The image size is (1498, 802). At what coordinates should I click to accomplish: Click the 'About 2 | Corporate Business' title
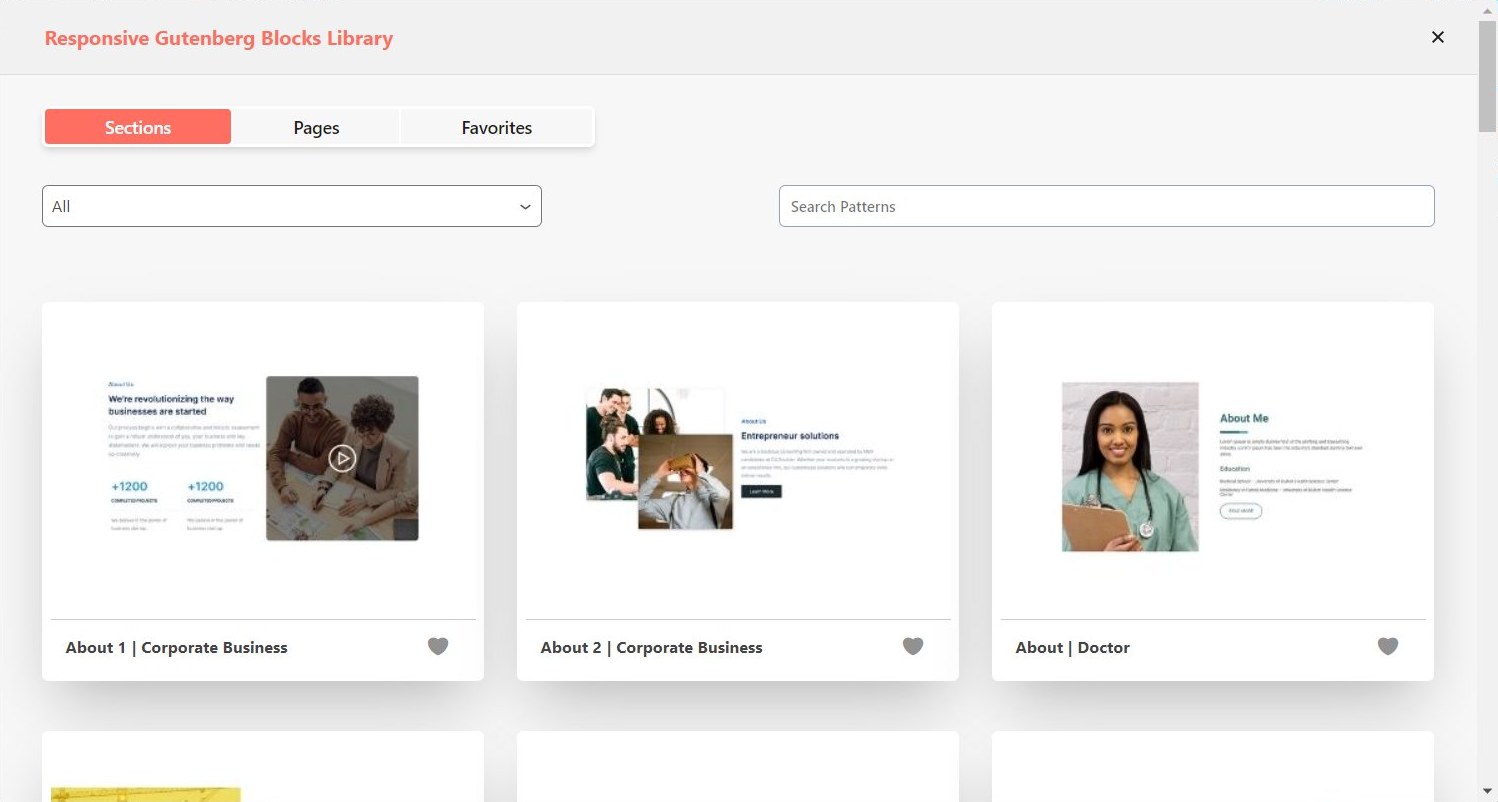tap(652, 648)
